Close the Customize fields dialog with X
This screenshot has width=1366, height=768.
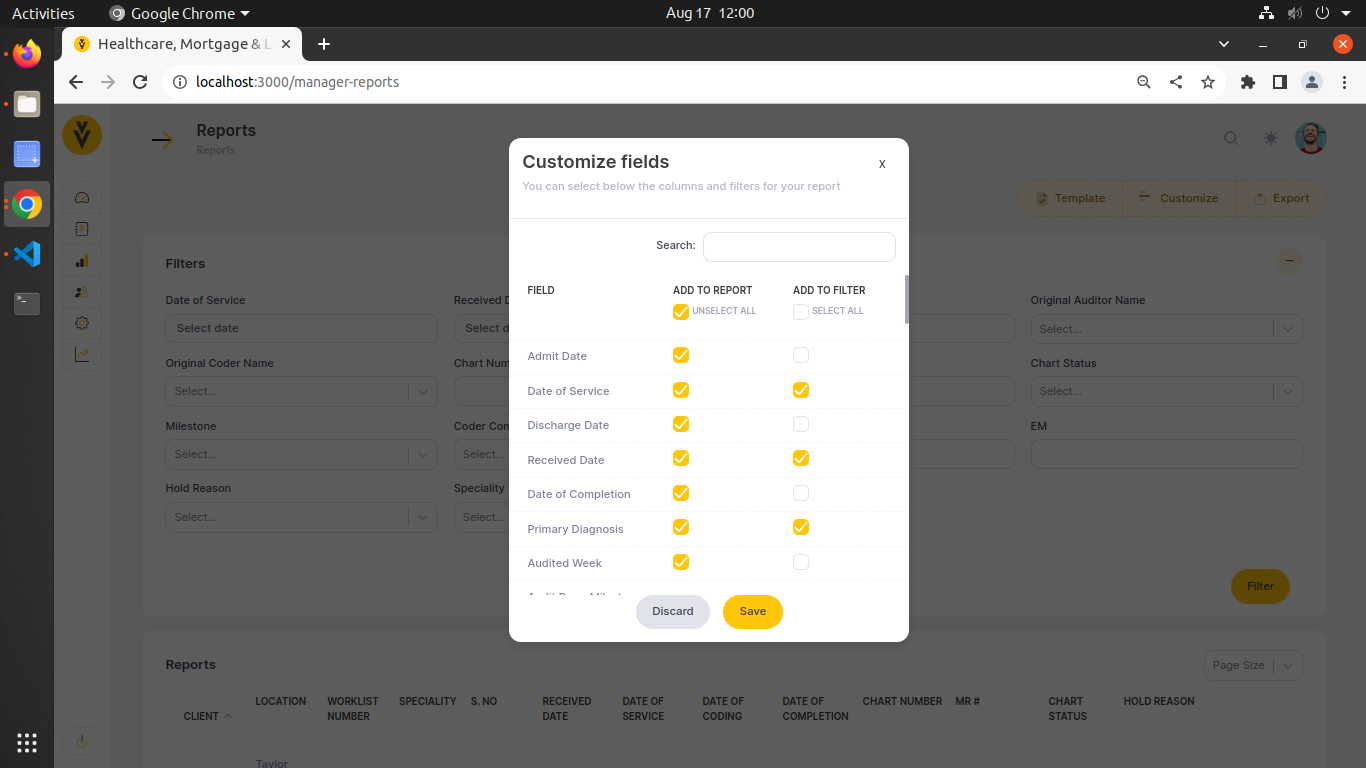[x=881, y=164]
